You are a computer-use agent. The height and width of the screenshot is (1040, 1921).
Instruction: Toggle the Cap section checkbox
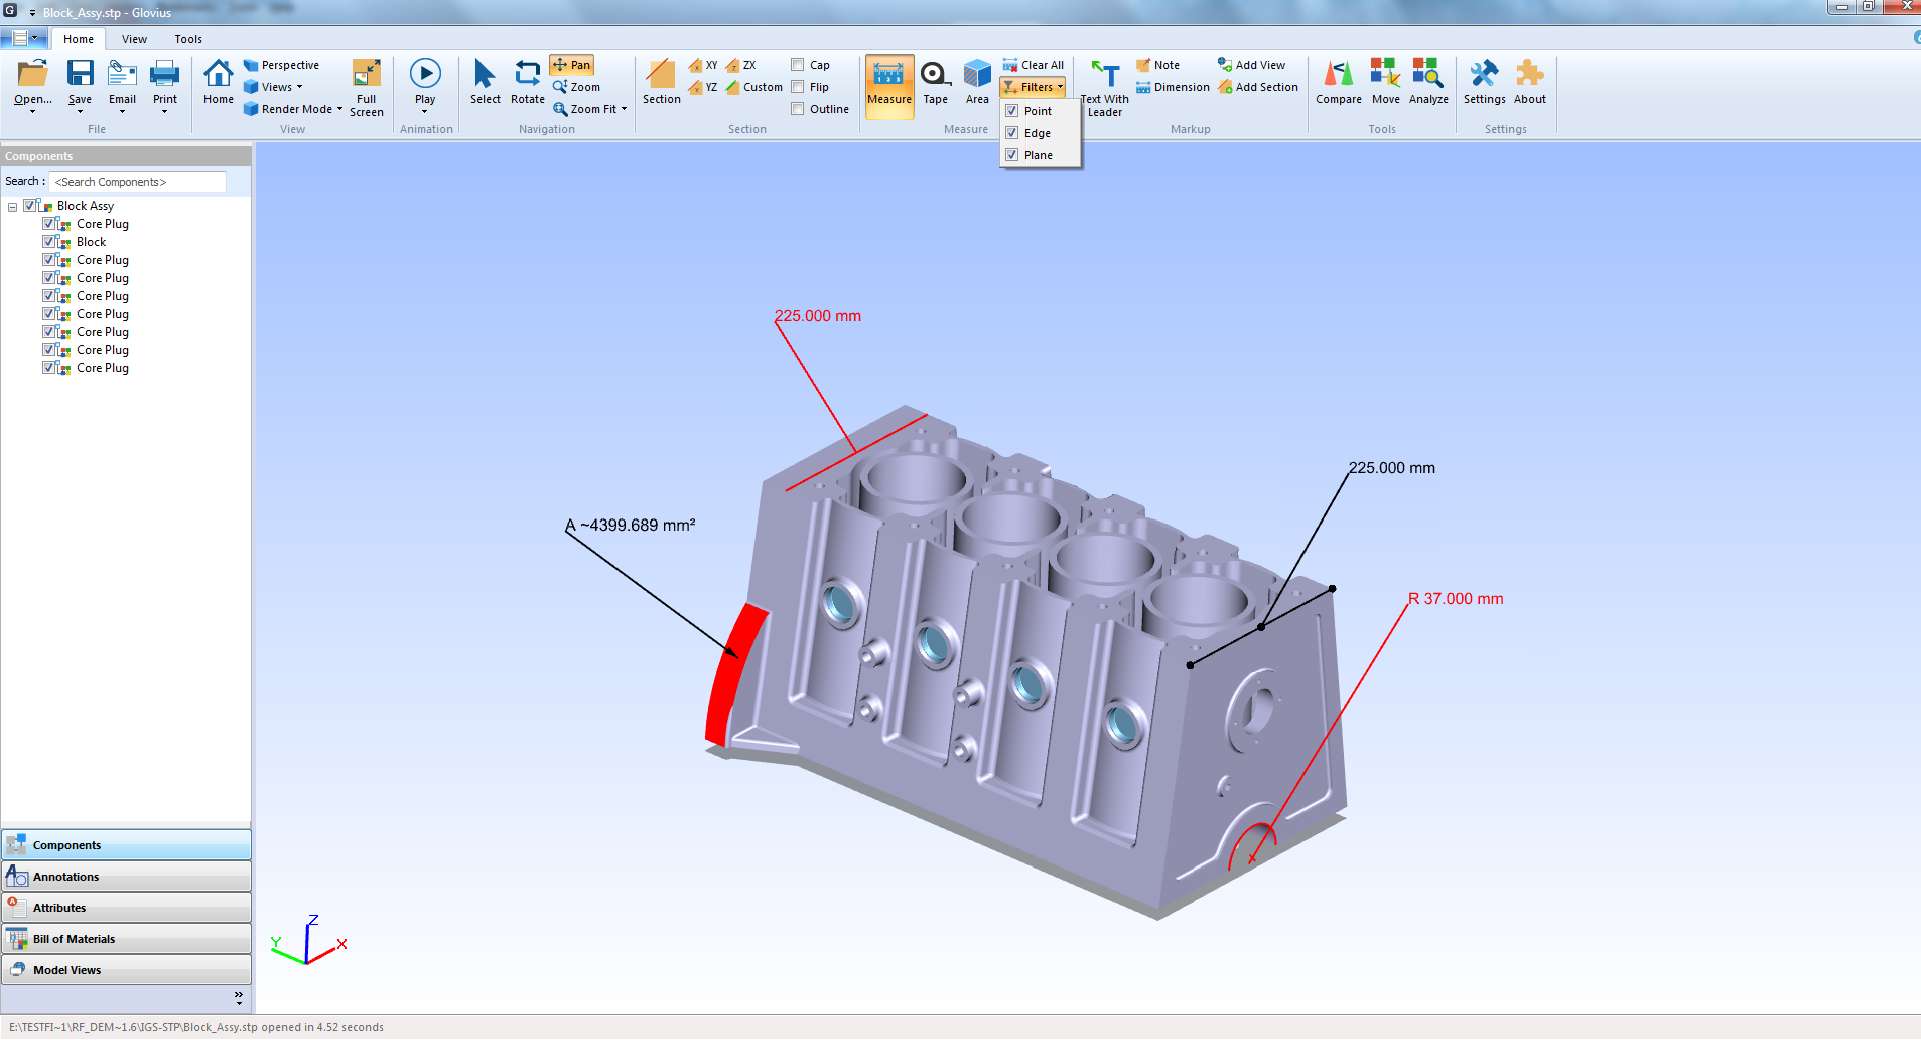tap(798, 65)
